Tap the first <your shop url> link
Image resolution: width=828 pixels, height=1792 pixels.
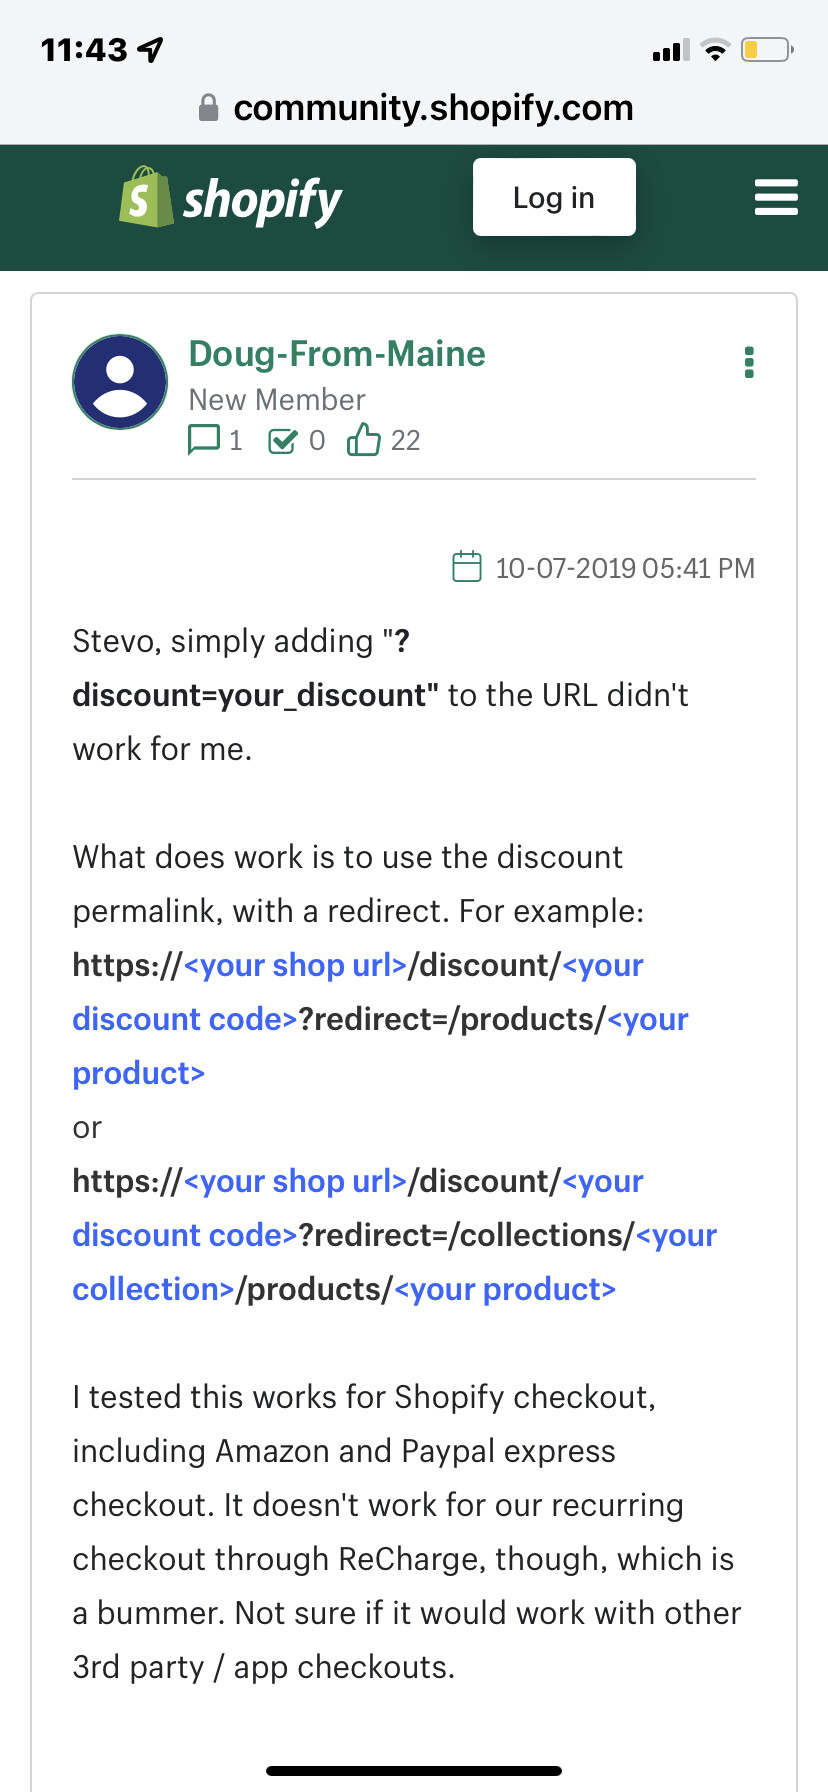(x=295, y=965)
